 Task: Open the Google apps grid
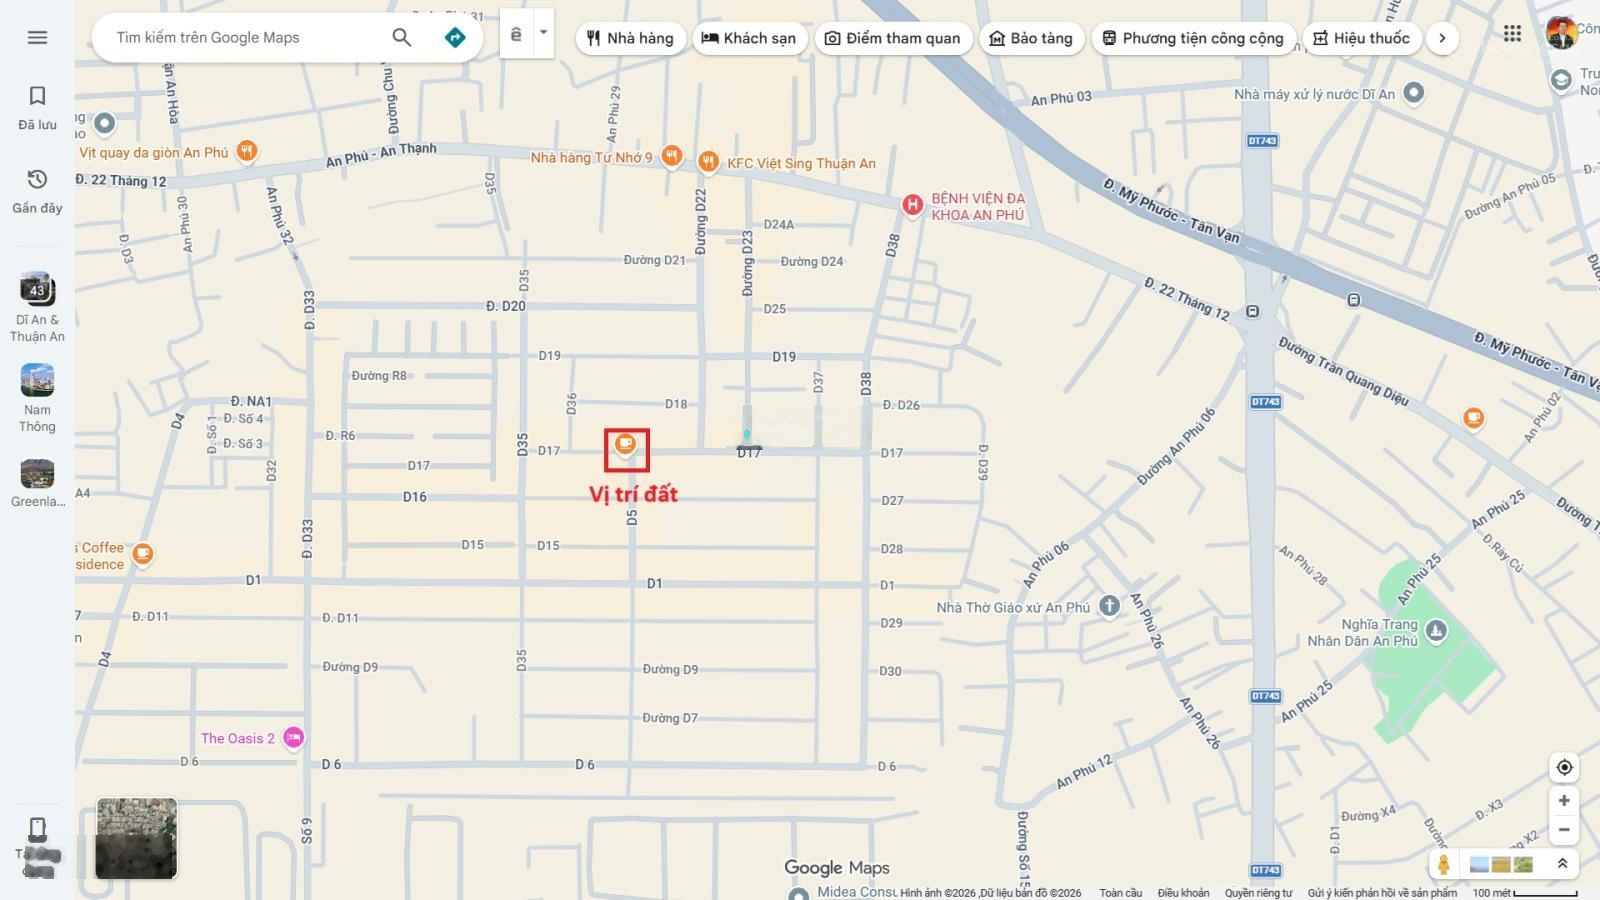1512,34
